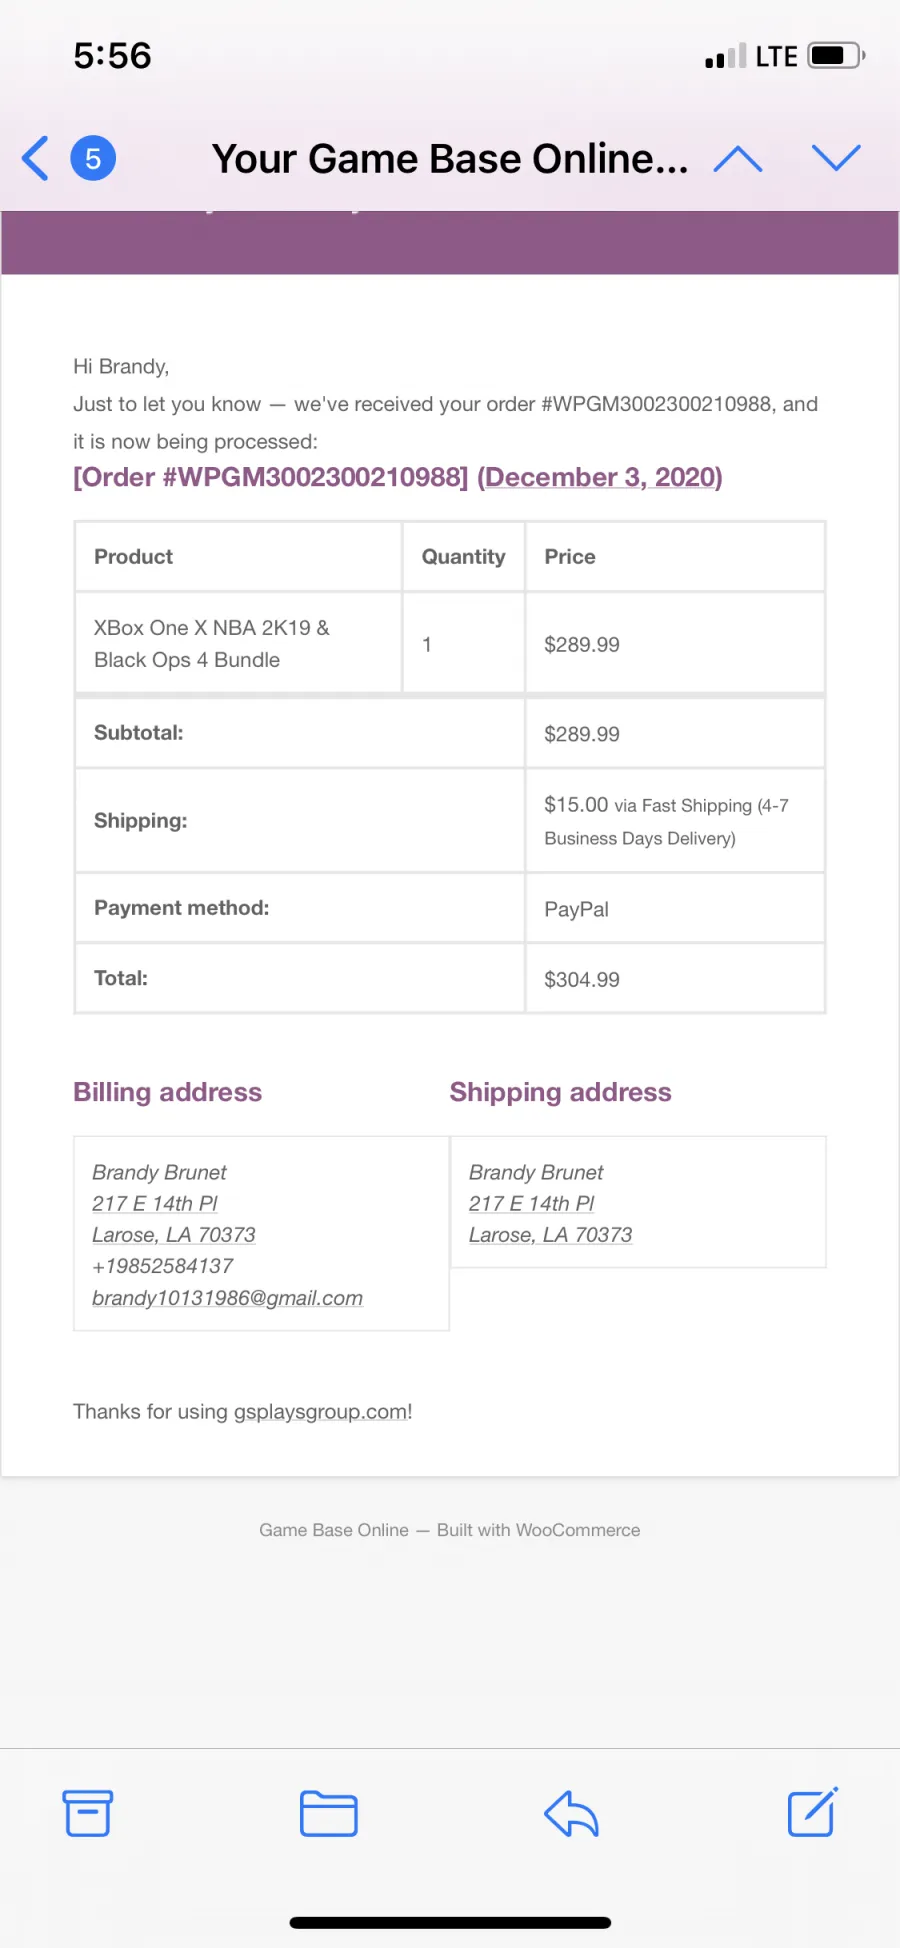
Task: Tap the back arrow to the inbox
Action: coord(35,158)
